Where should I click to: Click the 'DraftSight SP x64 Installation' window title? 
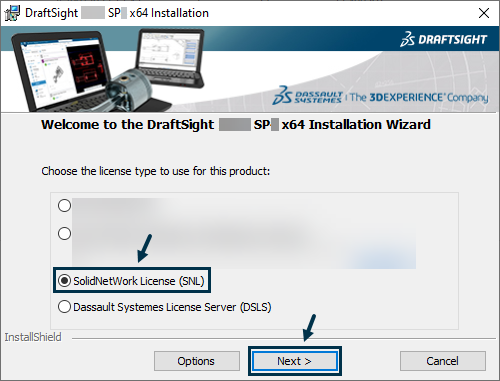(x=117, y=13)
